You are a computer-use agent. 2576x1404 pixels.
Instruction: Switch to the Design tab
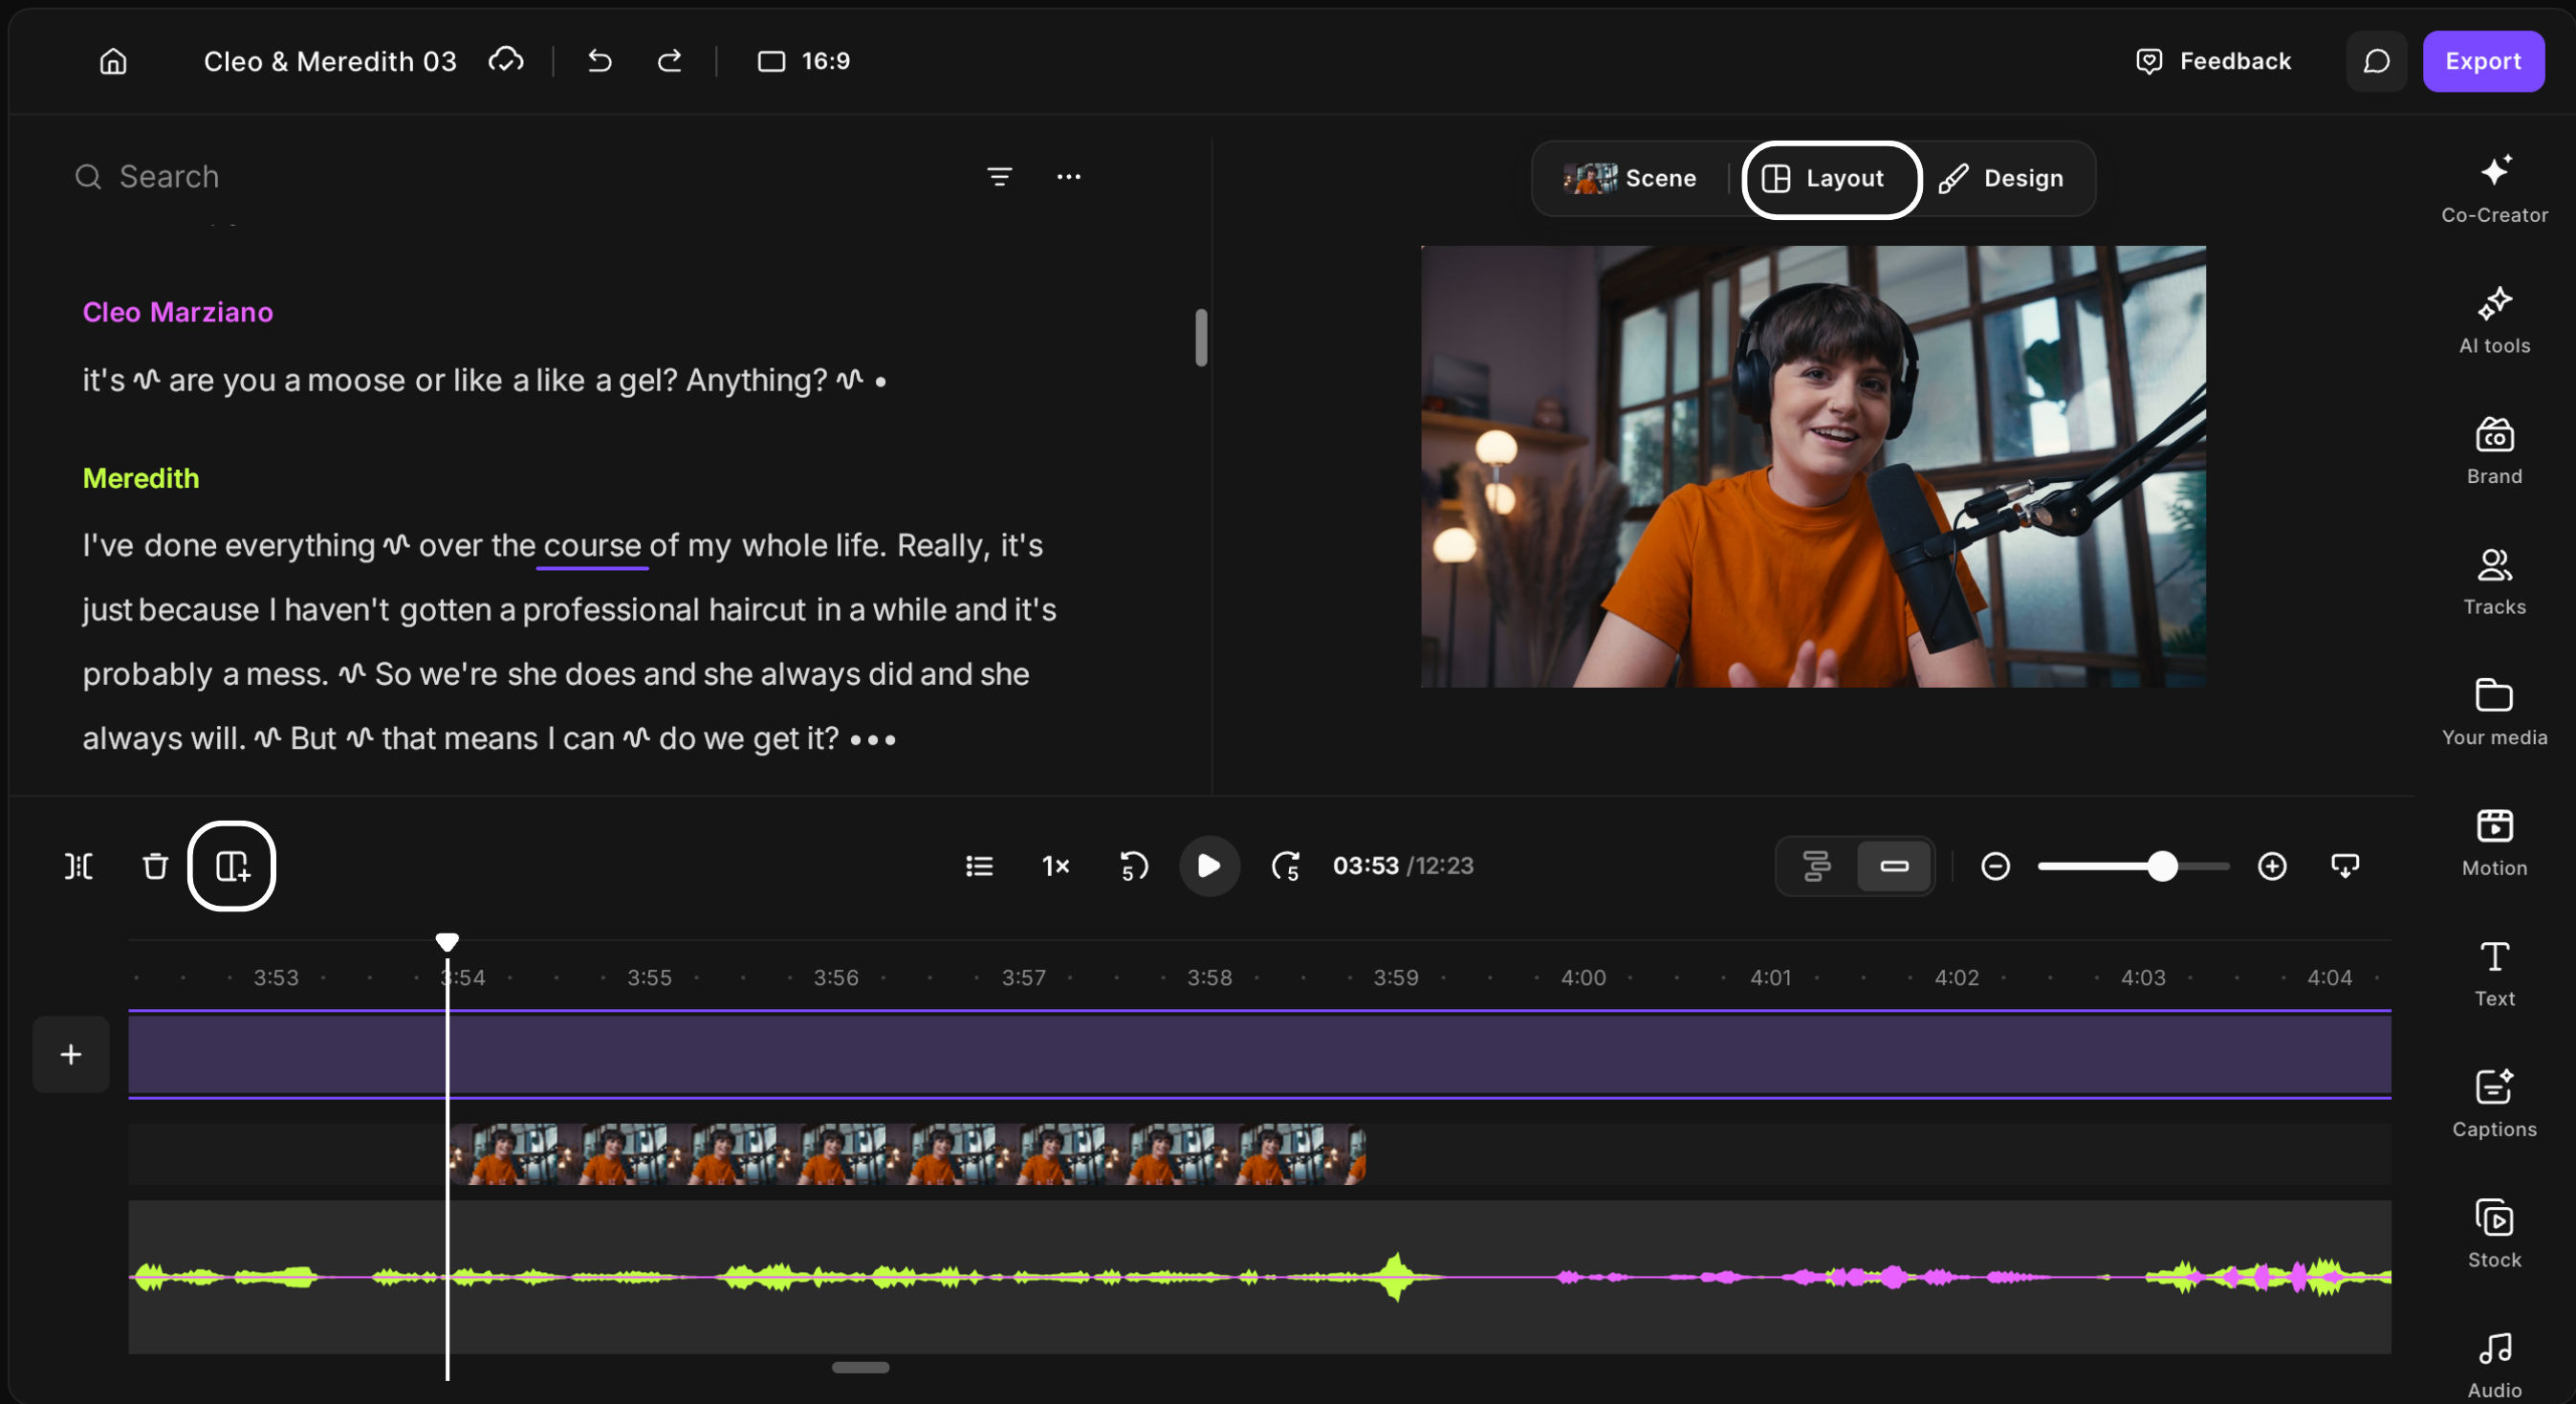[2002, 178]
